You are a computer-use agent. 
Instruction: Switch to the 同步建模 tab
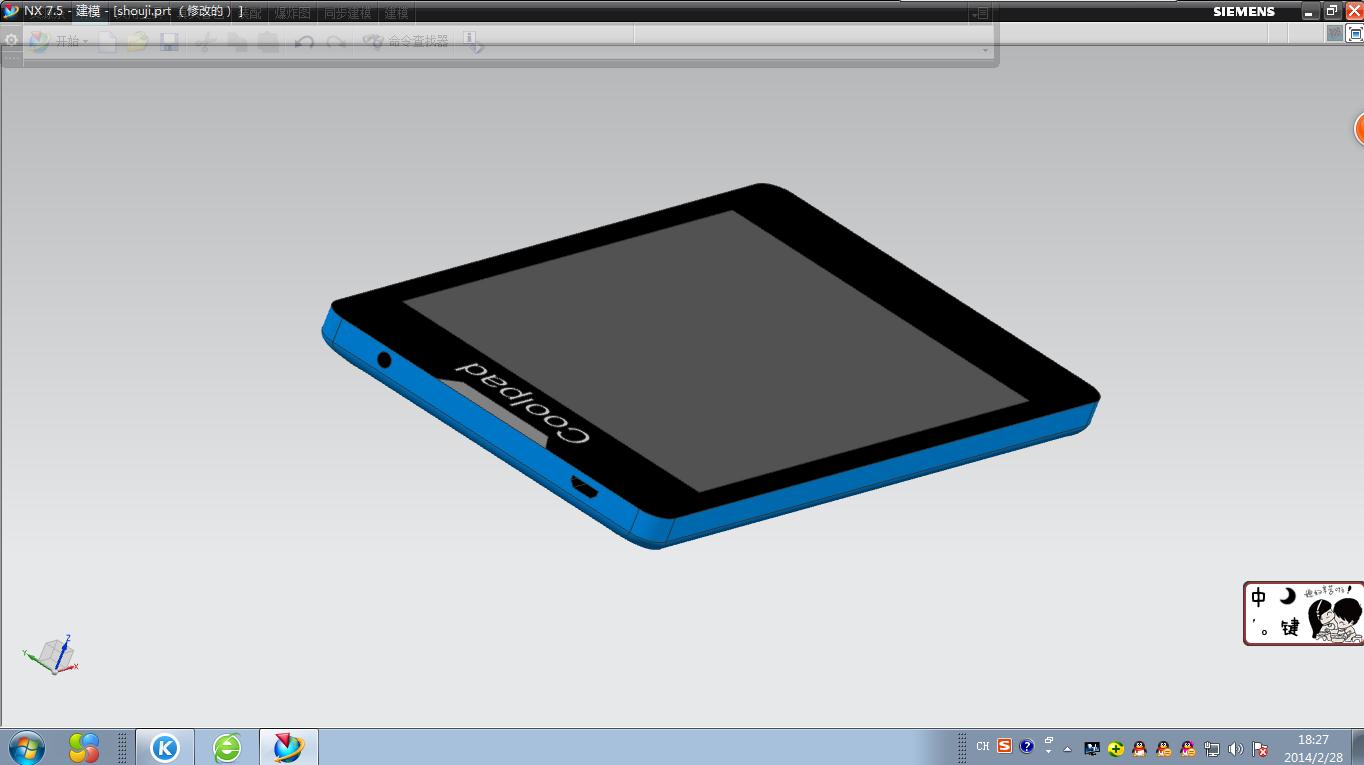(347, 13)
